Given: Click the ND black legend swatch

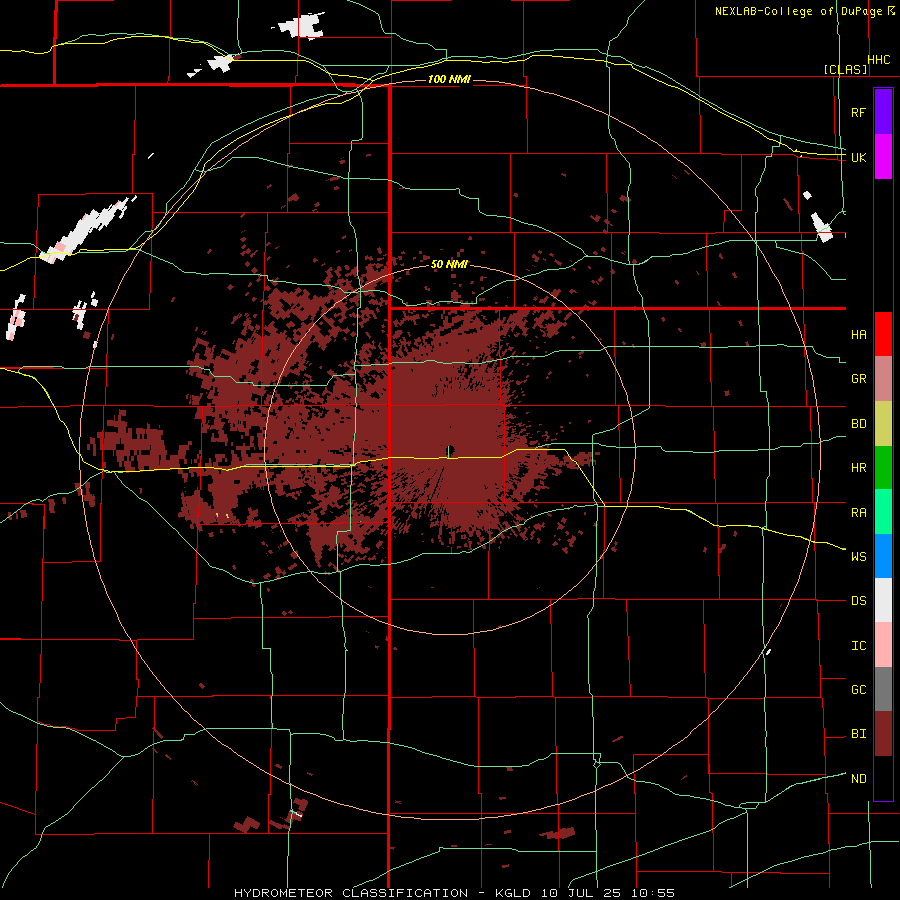Looking at the screenshot, I should click(x=883, y=778).
